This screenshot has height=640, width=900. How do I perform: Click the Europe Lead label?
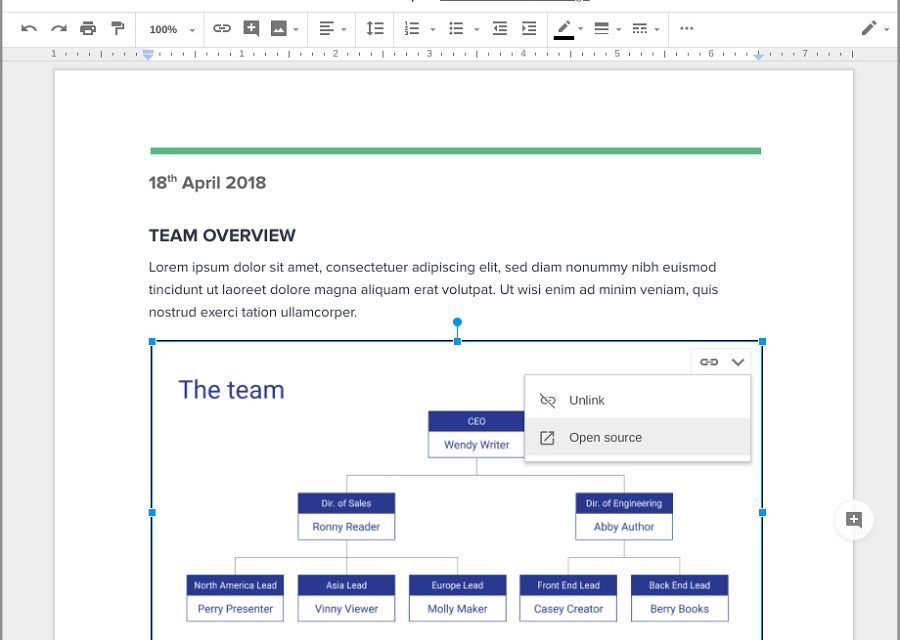pyautogui.click(x=457, y=585)
